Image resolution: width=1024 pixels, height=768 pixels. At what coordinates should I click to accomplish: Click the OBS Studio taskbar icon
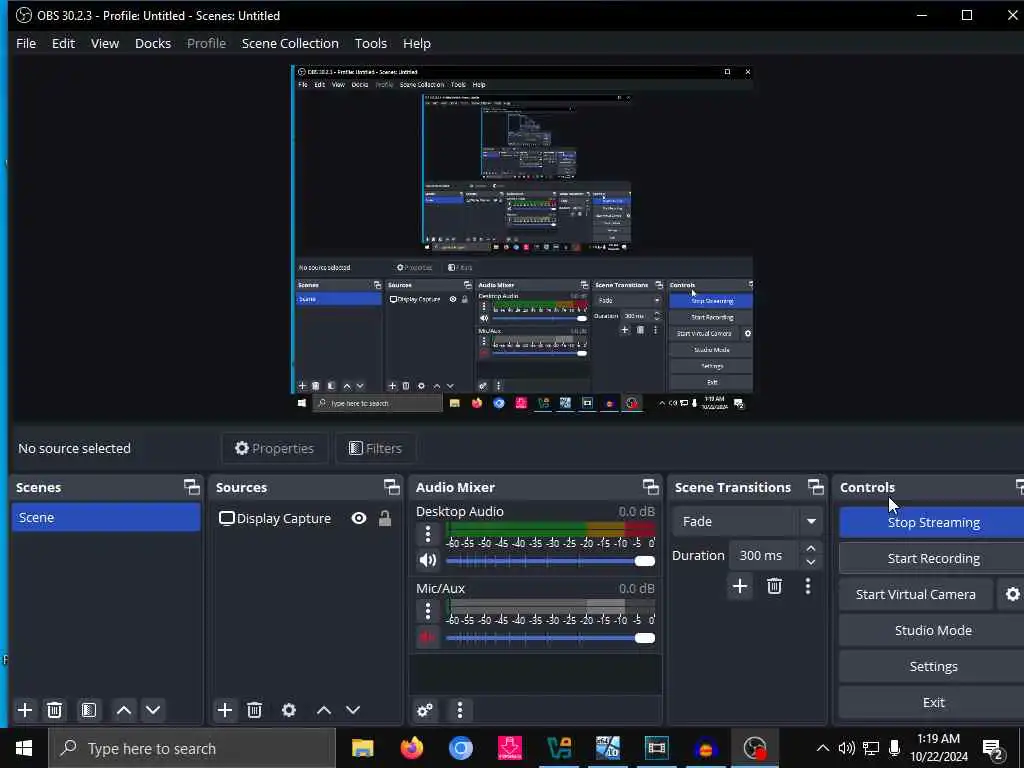[755, 748]
